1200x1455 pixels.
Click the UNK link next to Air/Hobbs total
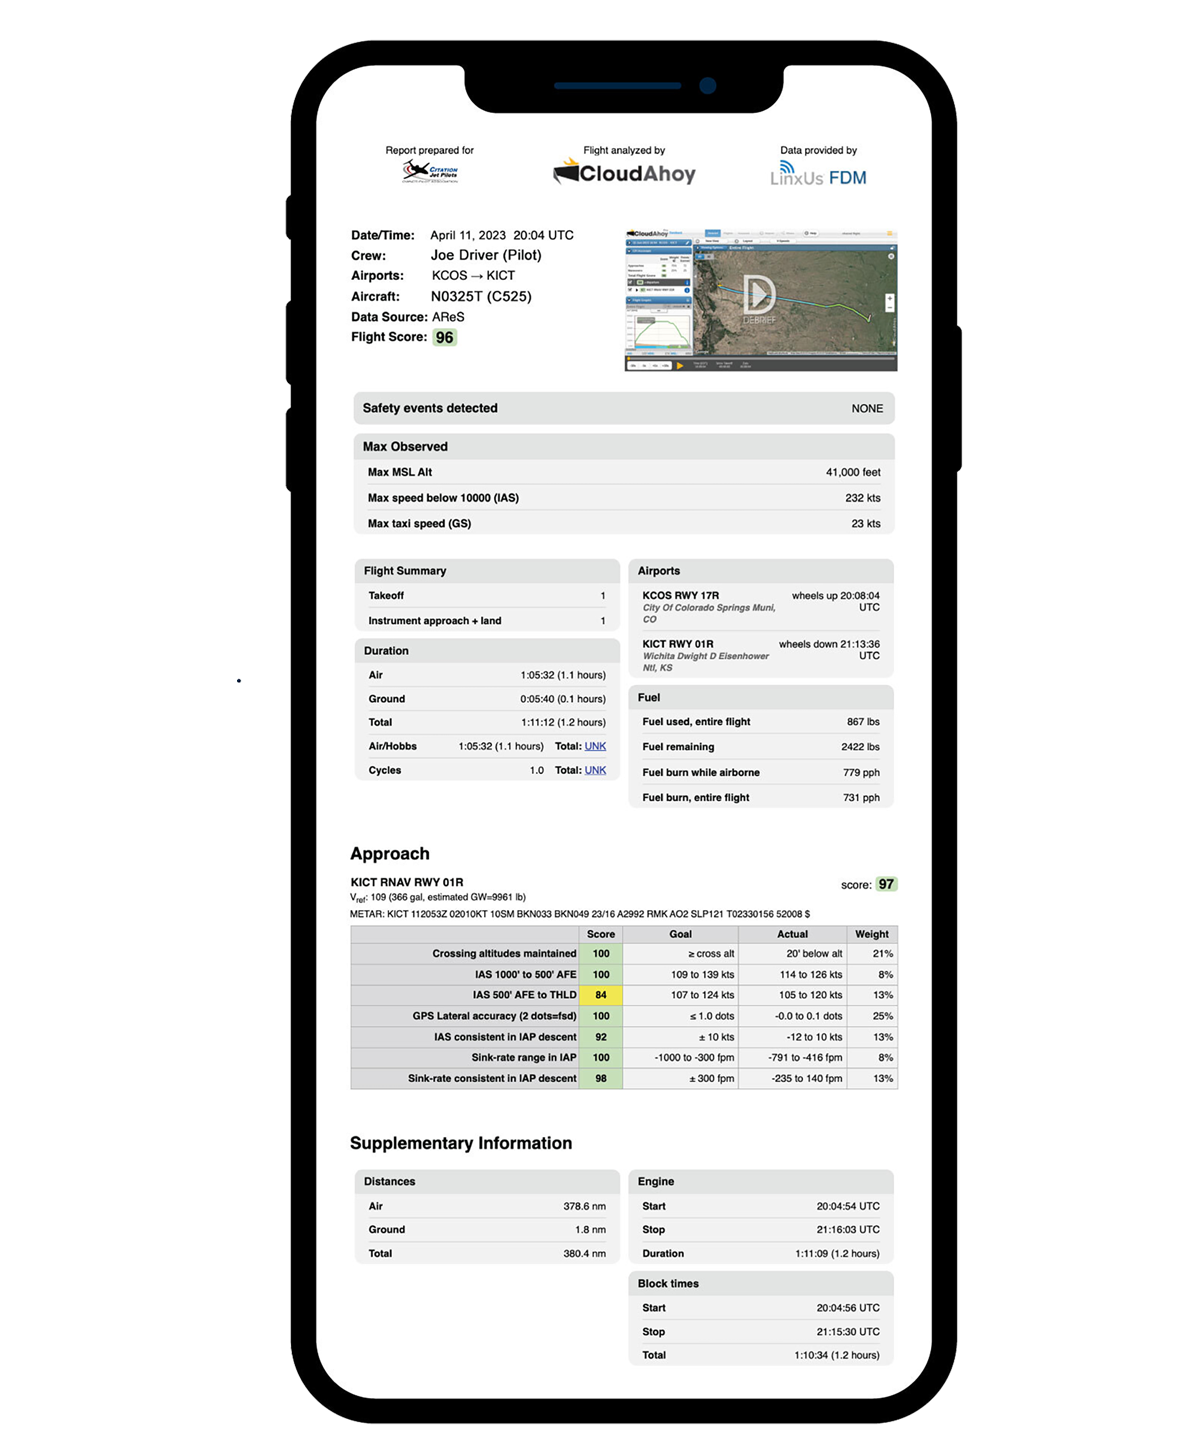[595, 746]
